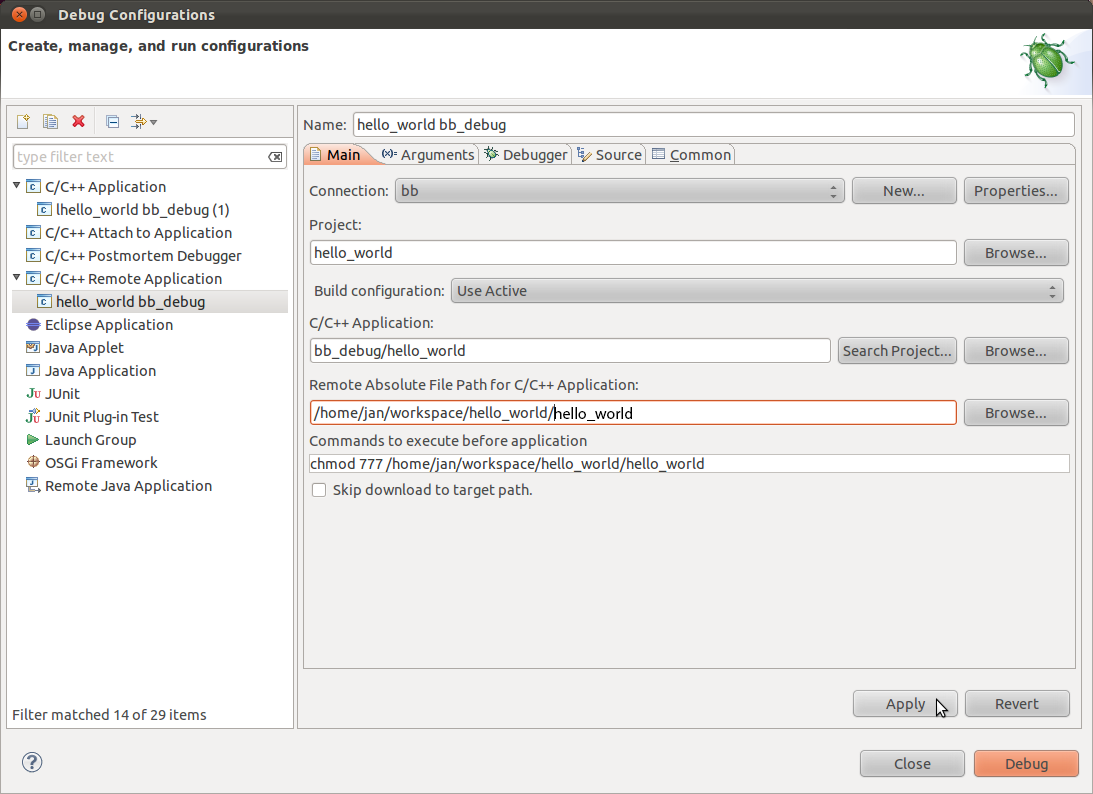
Task: Click the Project text field
Action: 633,252
